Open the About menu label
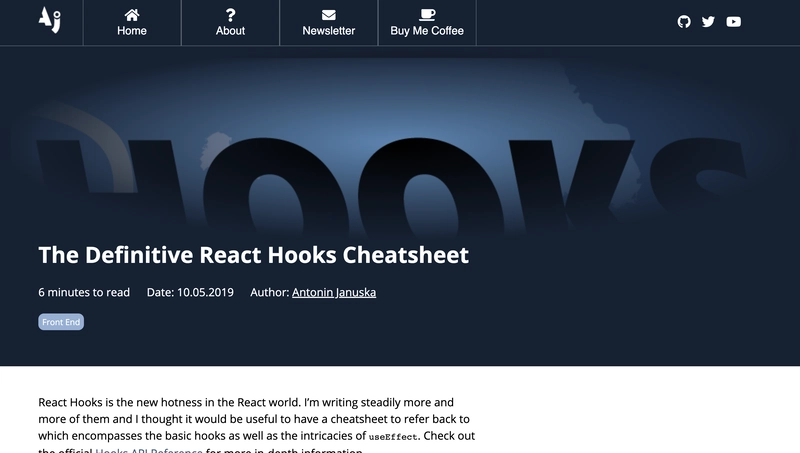This screenshot has height=453, width=800. (x=230, y=31)
